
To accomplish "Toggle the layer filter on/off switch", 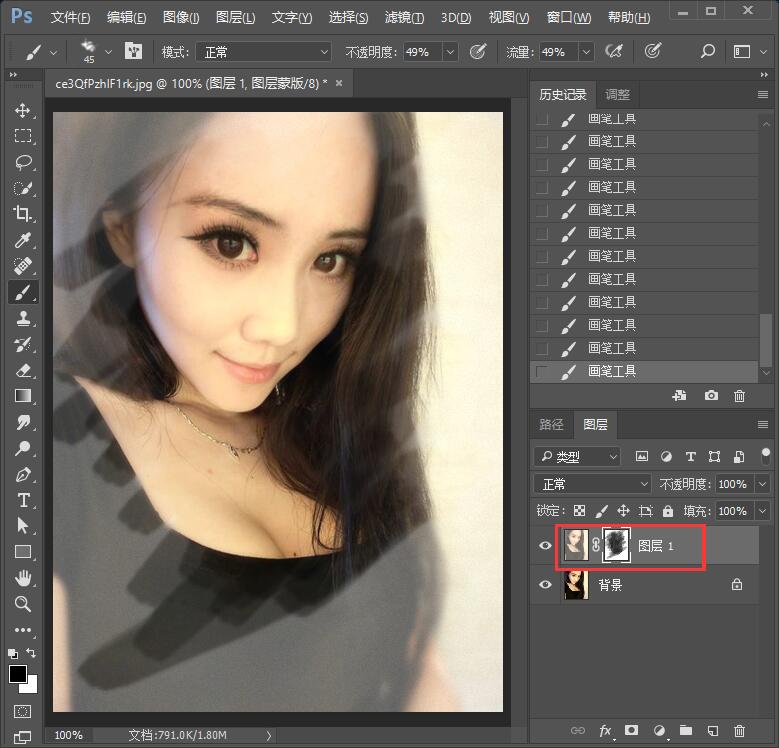I will click(x=766, y=456).
